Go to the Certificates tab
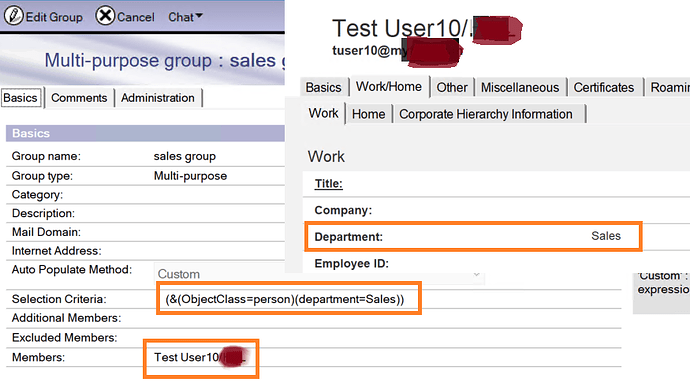The image size is (690, 385). click(x=604, y=88)
